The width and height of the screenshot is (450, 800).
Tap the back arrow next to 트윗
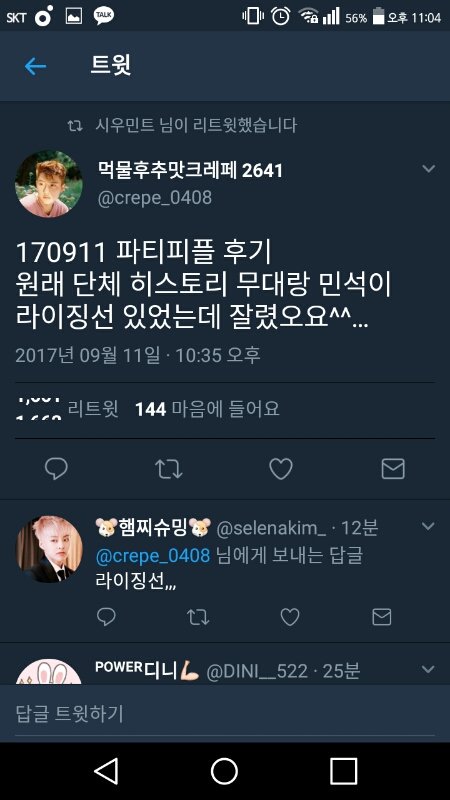[35, 66]
